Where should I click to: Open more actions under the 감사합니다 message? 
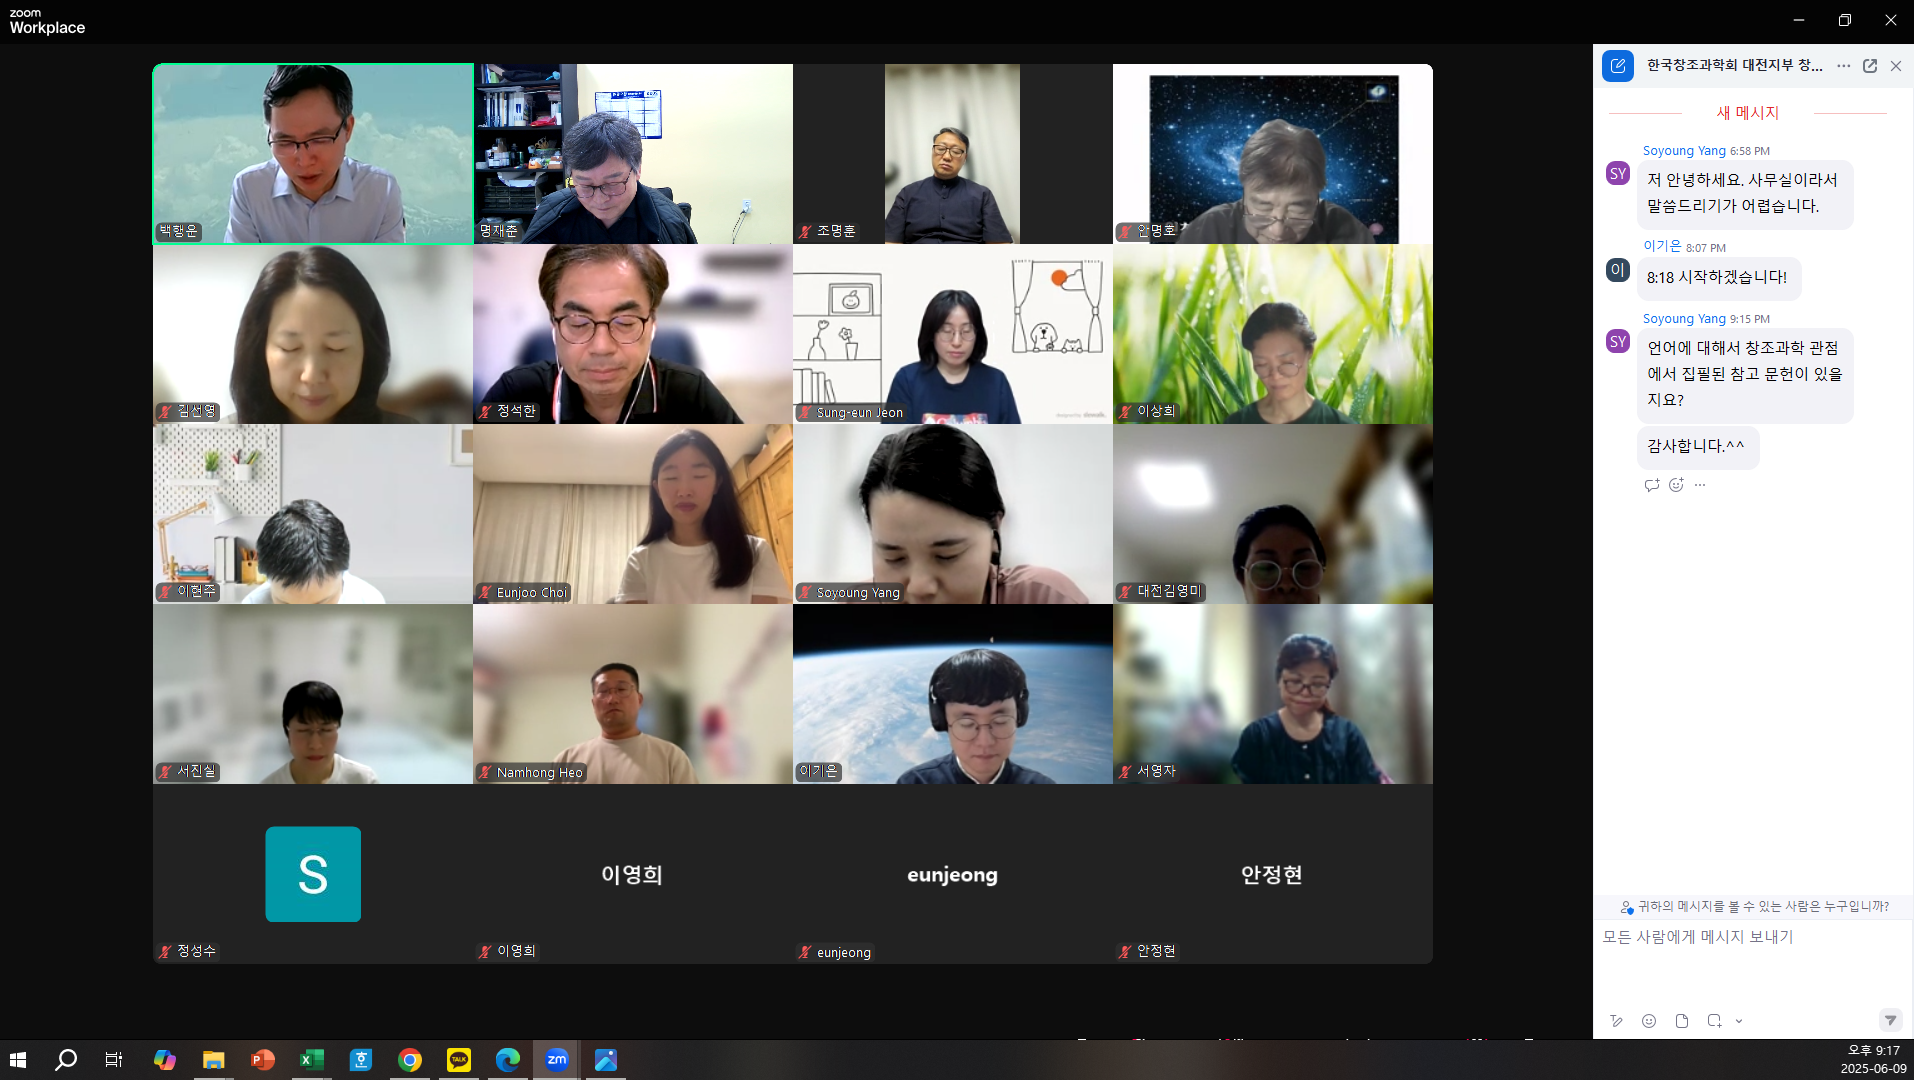[1700, 485]
